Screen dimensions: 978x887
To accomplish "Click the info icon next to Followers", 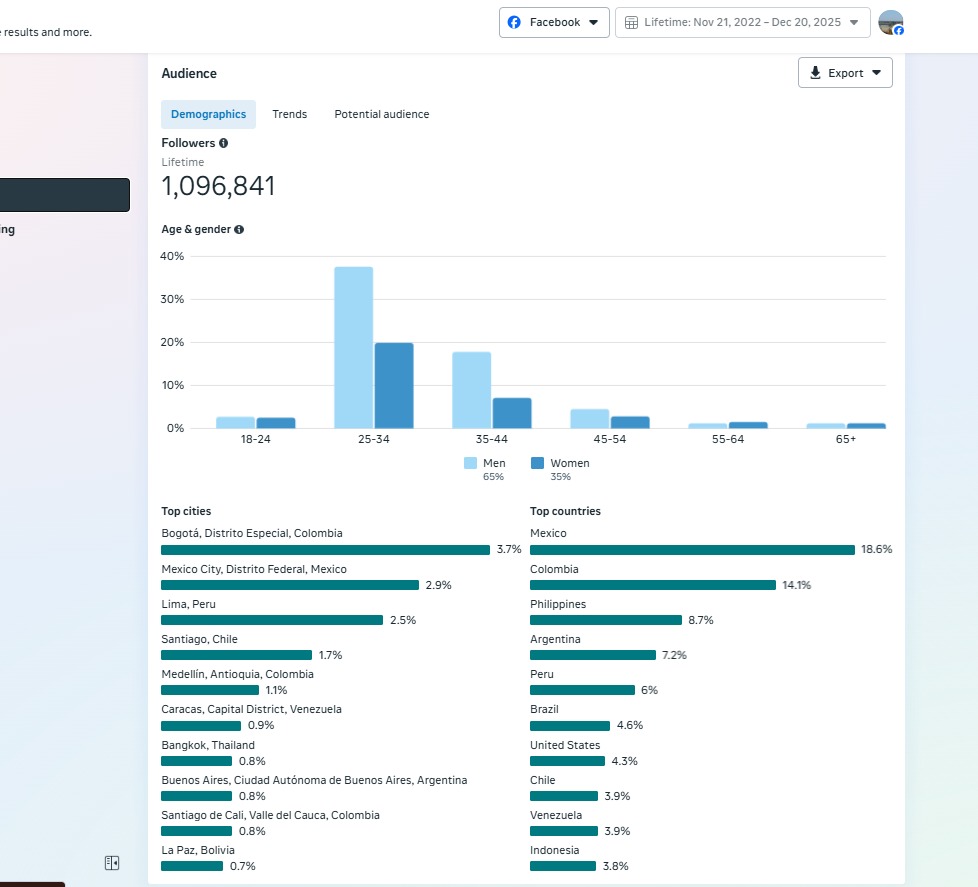I will pos(223,143).
